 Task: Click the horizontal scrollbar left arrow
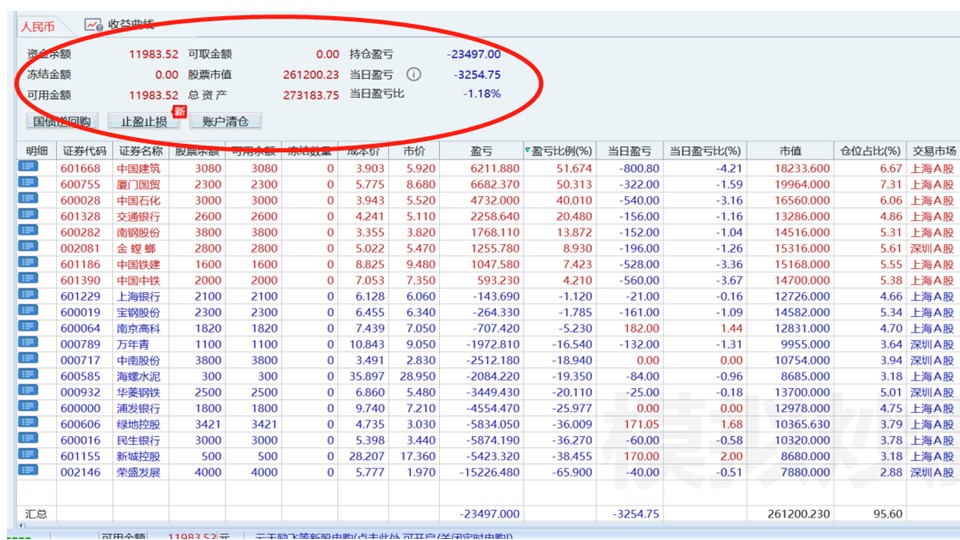pos(22,525)
